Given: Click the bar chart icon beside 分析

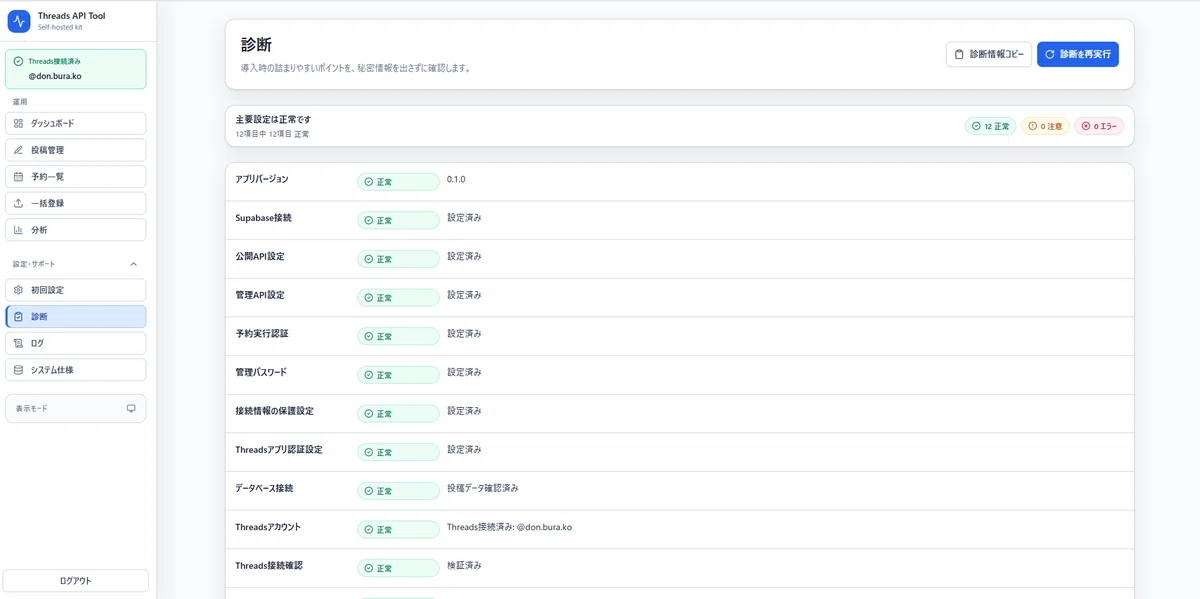Looking at the screenshot, I should coord(18,230).
